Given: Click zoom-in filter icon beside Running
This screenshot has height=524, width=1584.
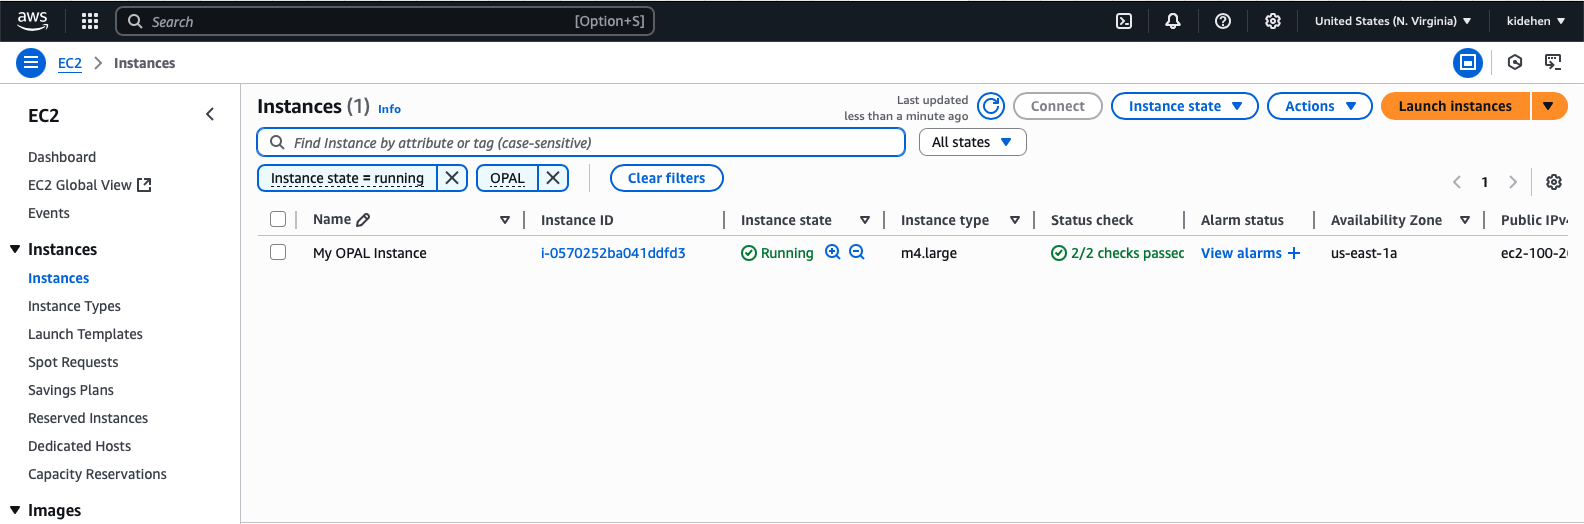Looking at the screenshot, I should tap(832, 253).
